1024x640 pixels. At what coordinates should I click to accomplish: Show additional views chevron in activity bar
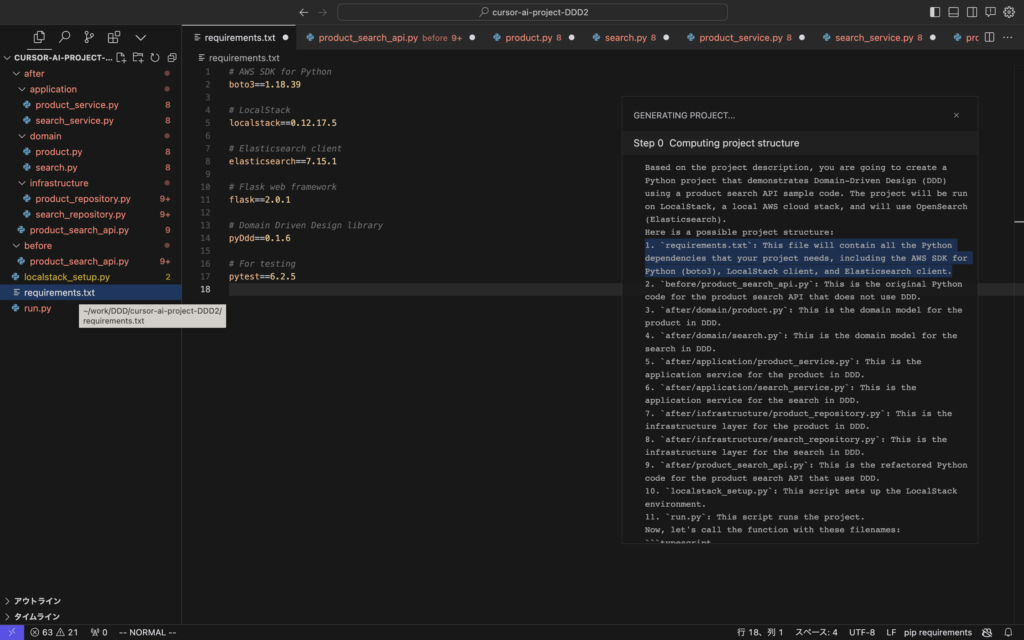click(x=140, y=38)
